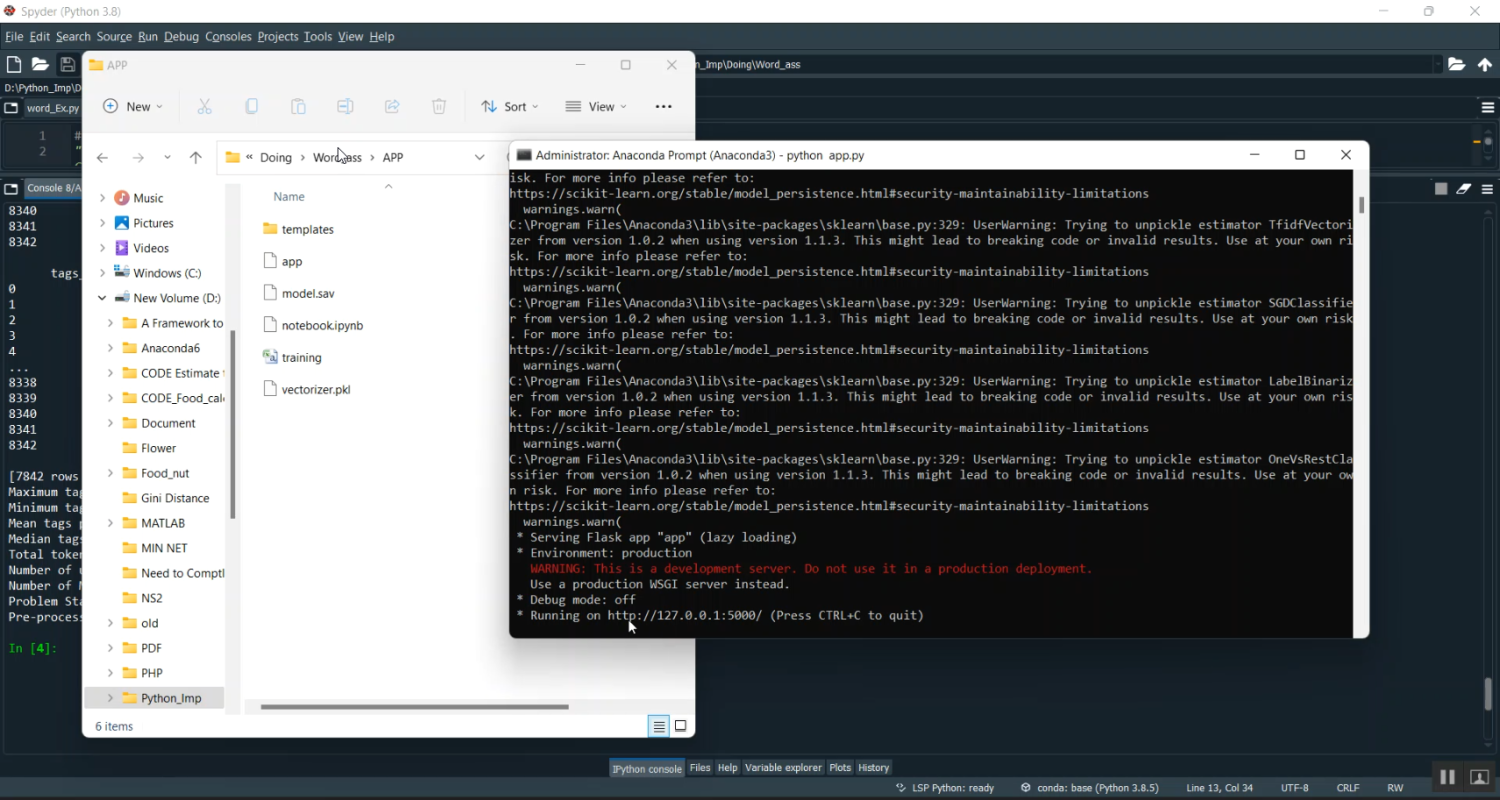Click the Cut icon in File Explorer toolbar
This screenshot has width=1500, height=800.
point(205,107)
